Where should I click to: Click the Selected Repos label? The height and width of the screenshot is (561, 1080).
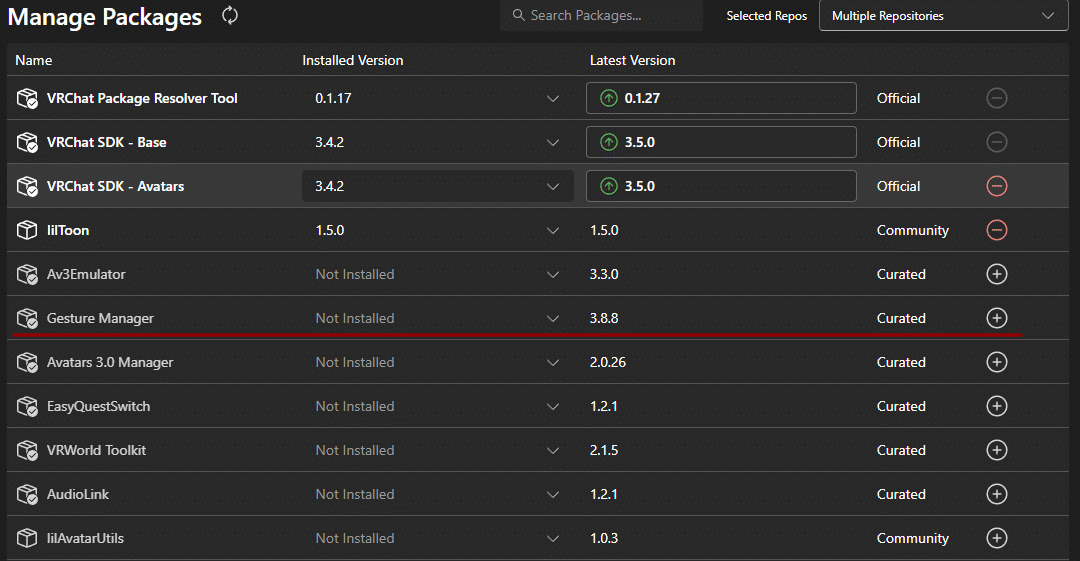767,16
